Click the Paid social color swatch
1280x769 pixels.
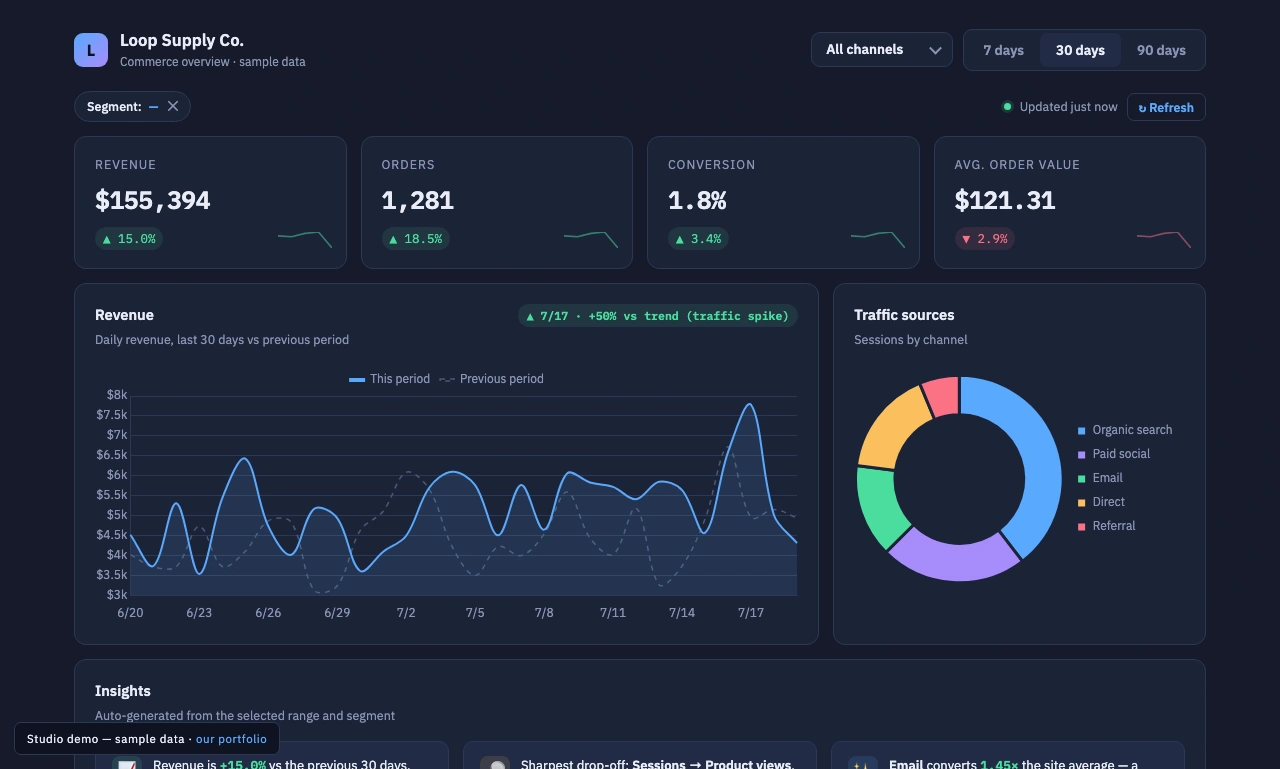tap(1081, 454)
